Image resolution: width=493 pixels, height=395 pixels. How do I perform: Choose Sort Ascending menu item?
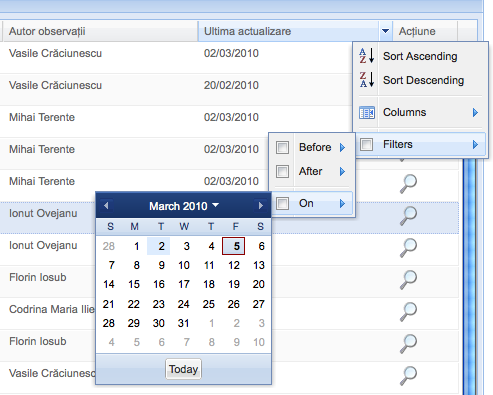(420, 56)
